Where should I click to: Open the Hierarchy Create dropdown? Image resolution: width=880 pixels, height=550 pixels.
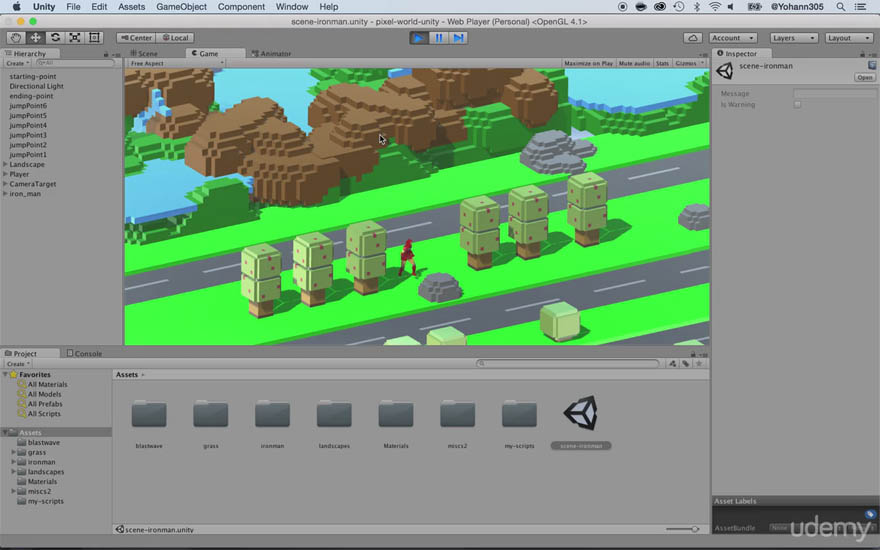tap(17, 63)
